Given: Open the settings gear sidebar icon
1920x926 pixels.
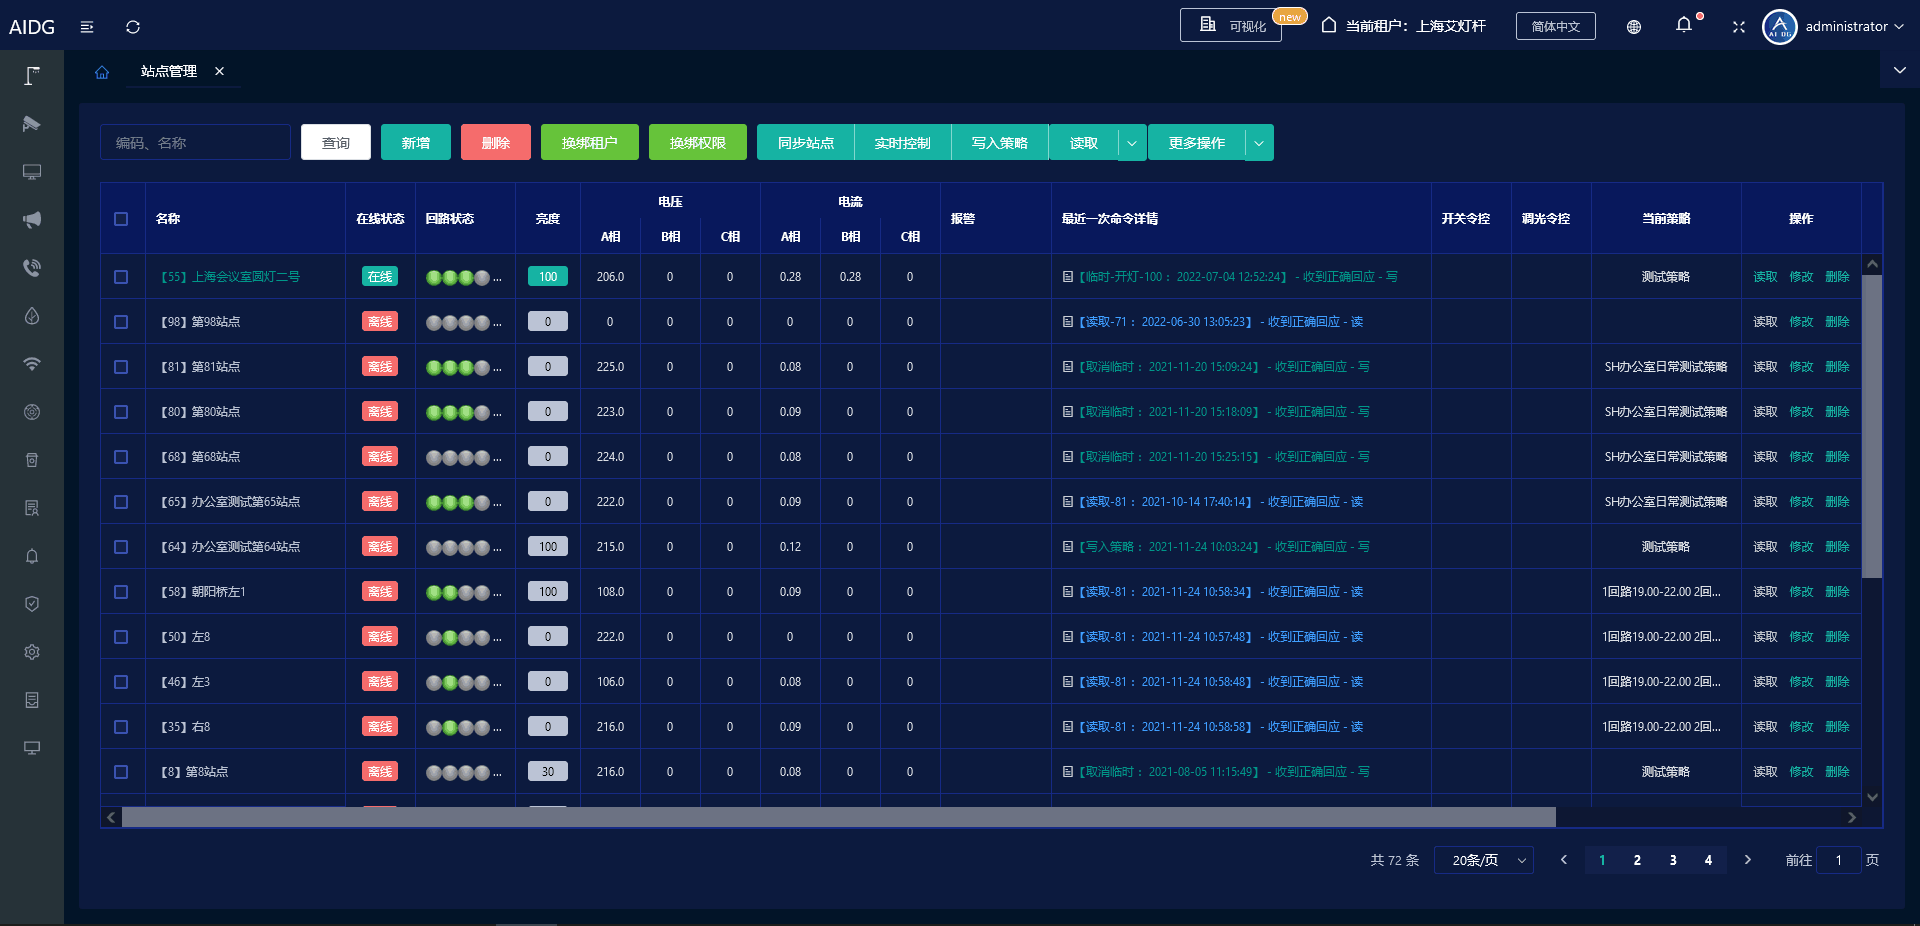Looking at the screenshot, I should pos(32,652).
